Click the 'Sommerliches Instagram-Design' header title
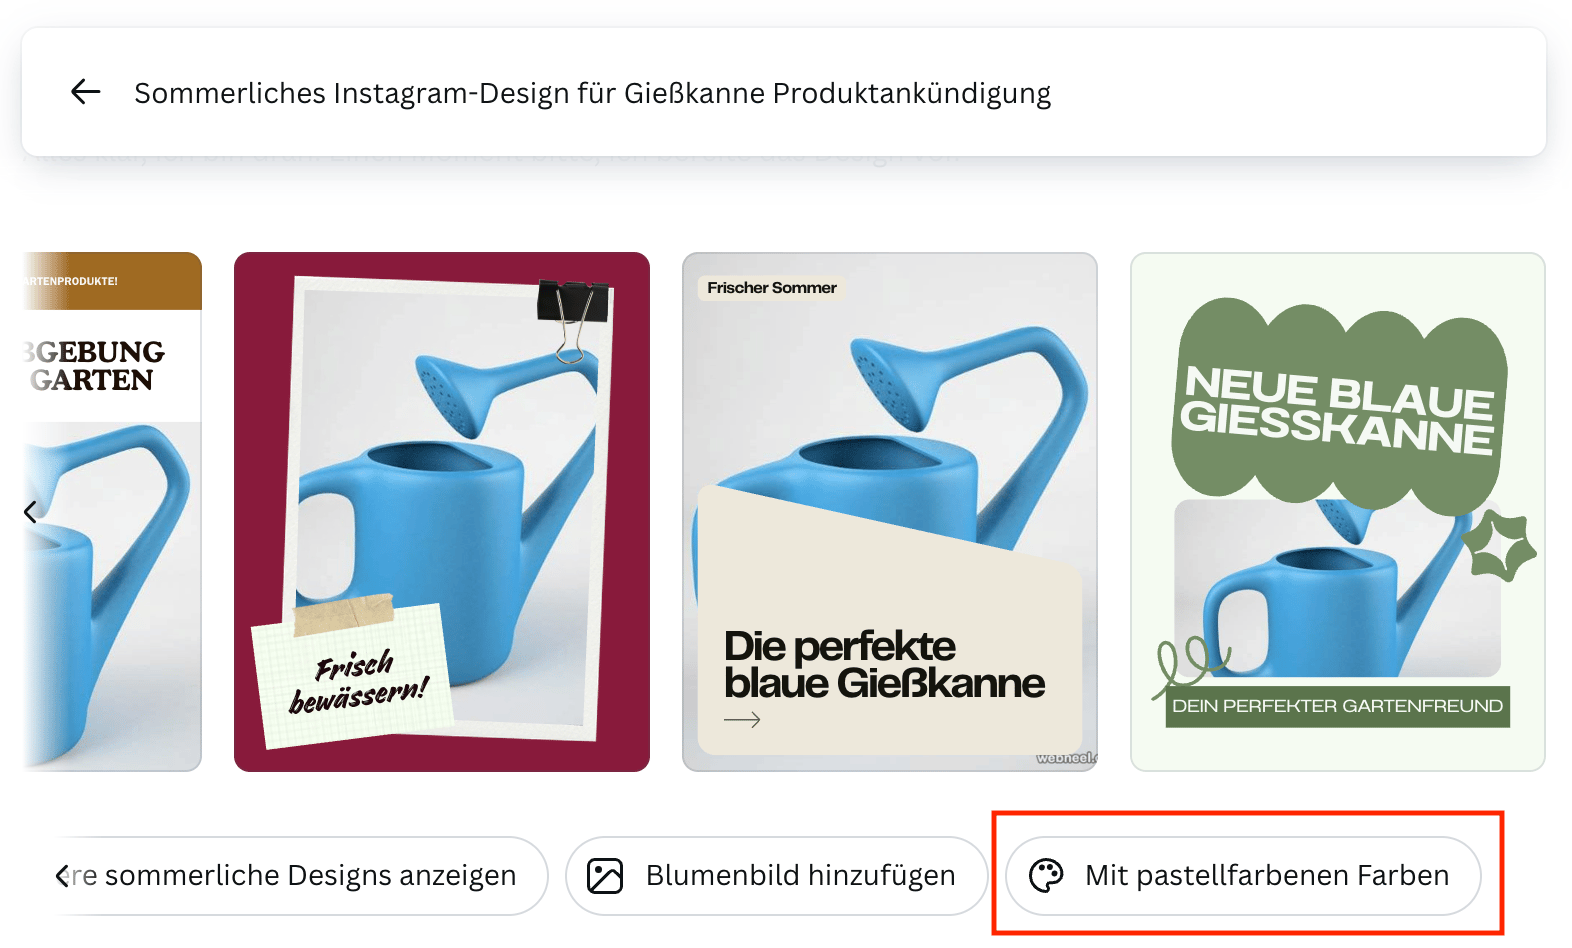The width and height of the screenshot is (1572, 948). click(593, 93)
